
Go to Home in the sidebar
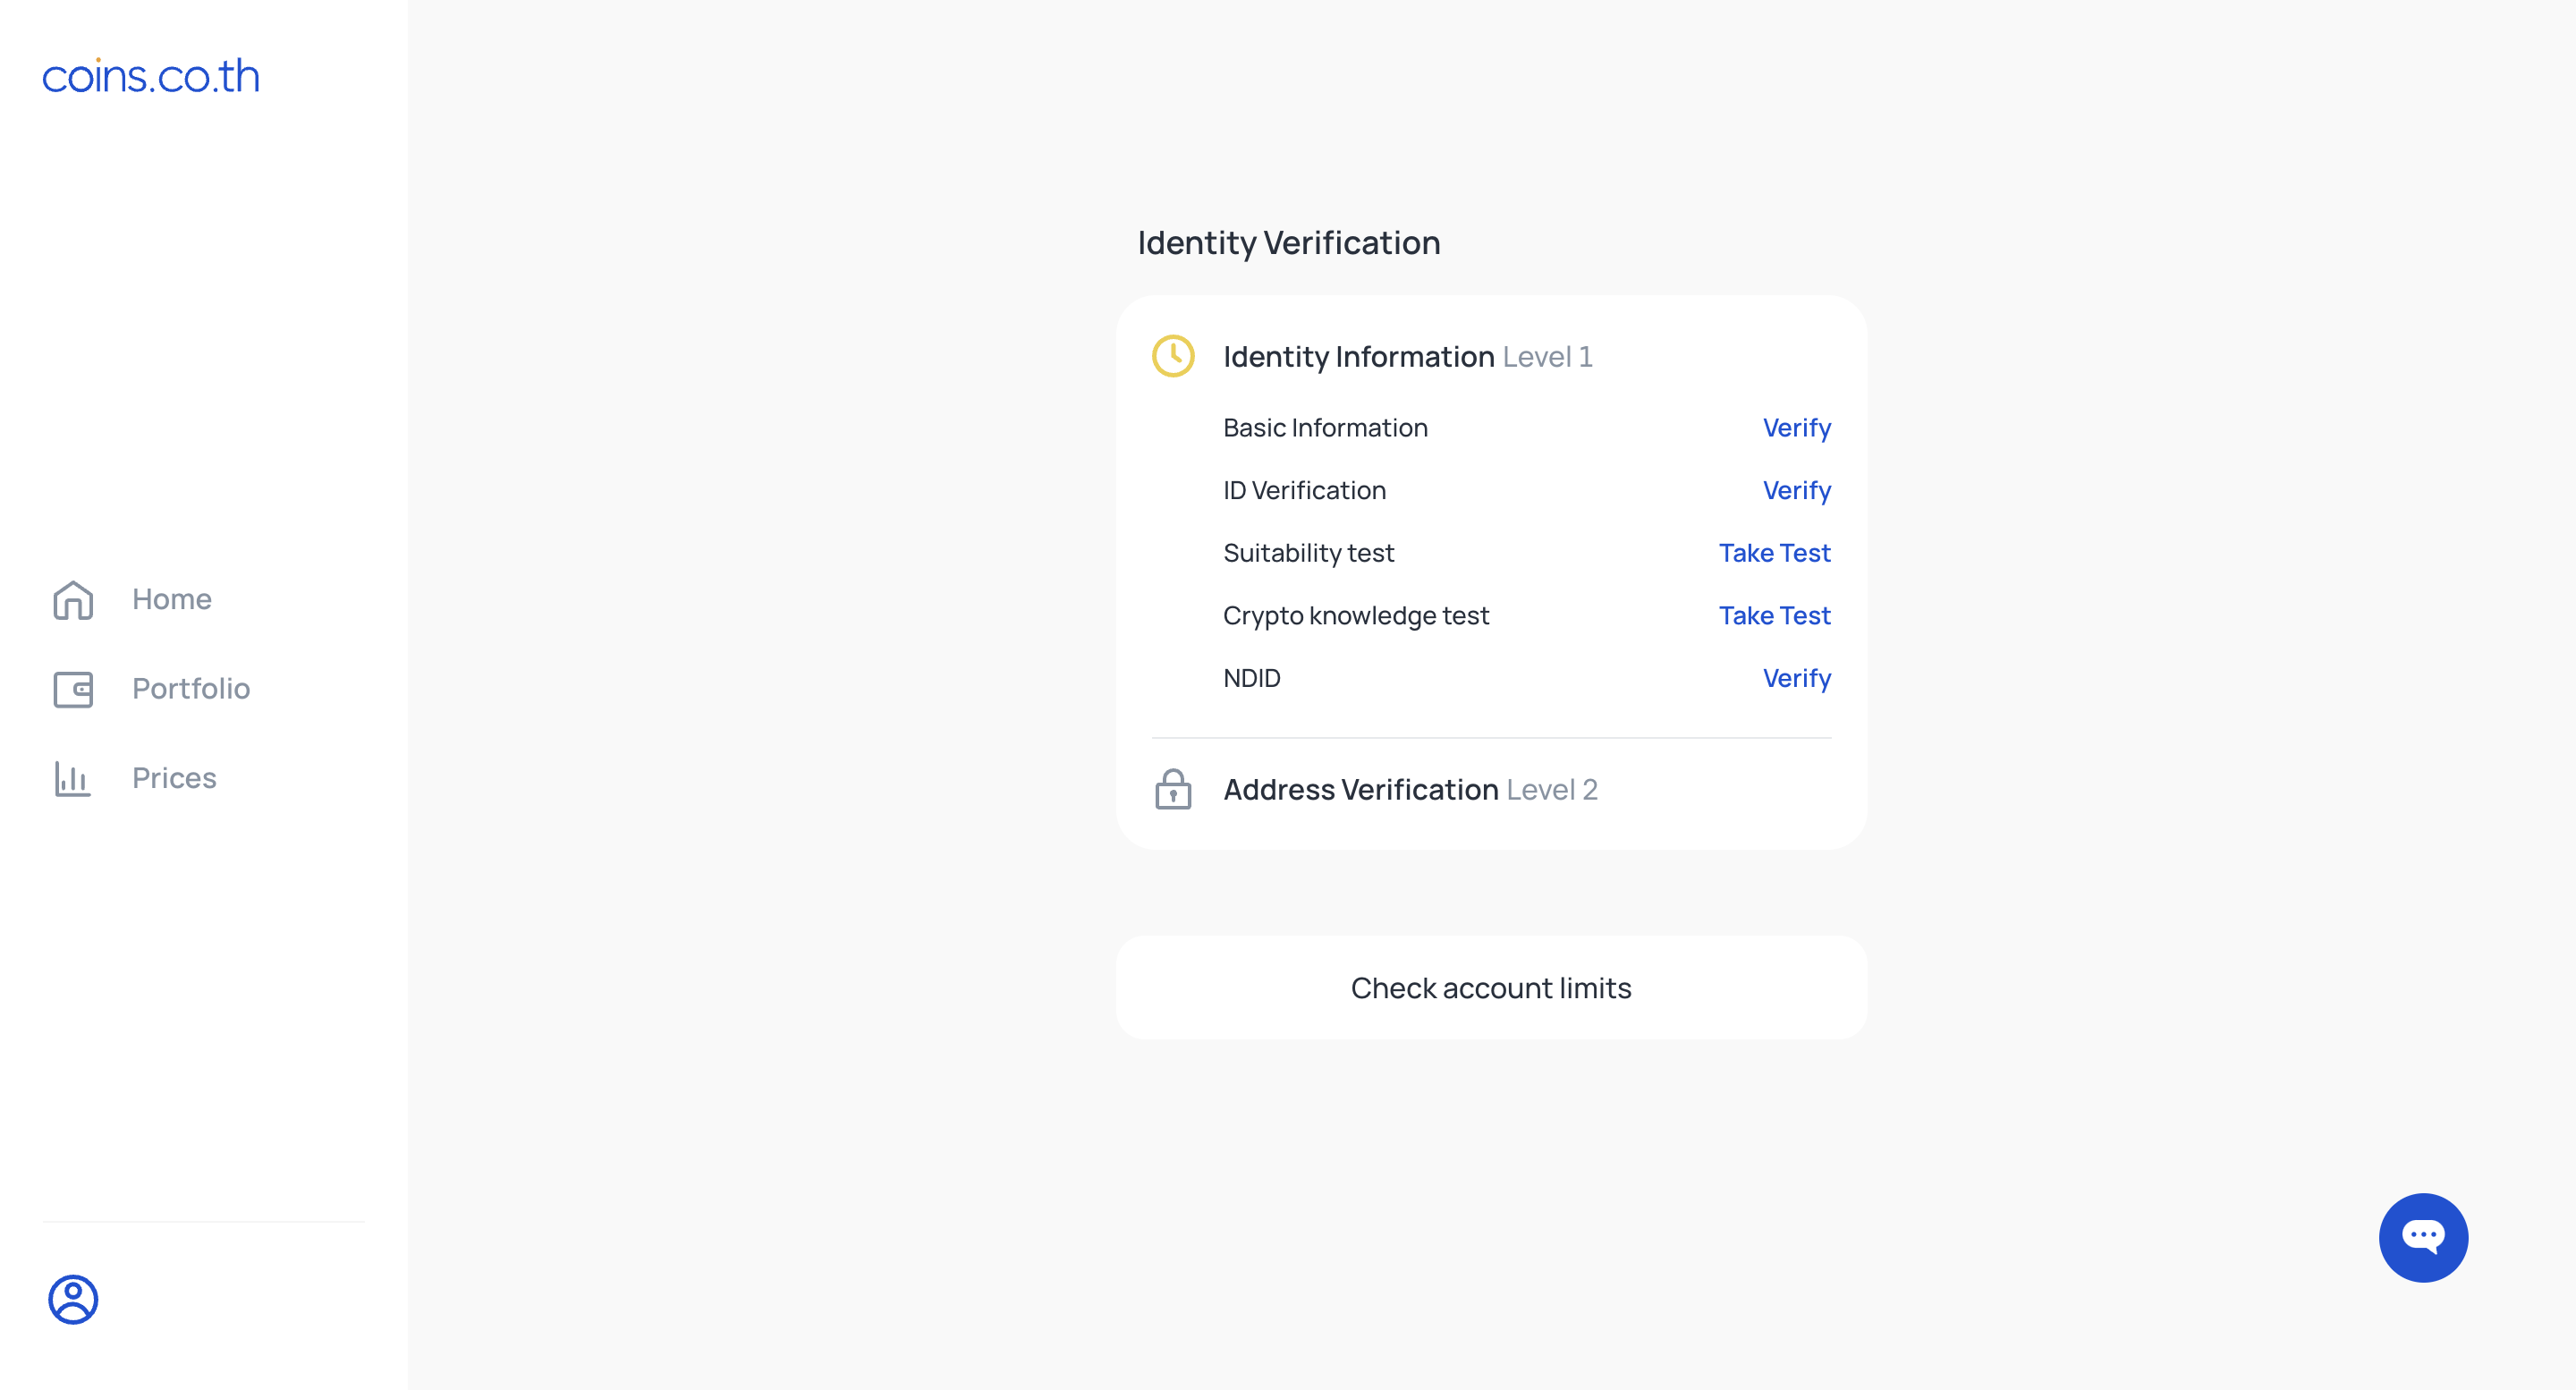point(172,599)
